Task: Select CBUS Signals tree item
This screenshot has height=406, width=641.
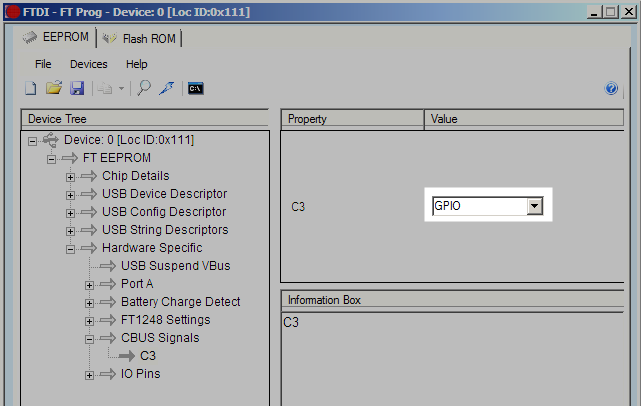Action: pos(160,338)
